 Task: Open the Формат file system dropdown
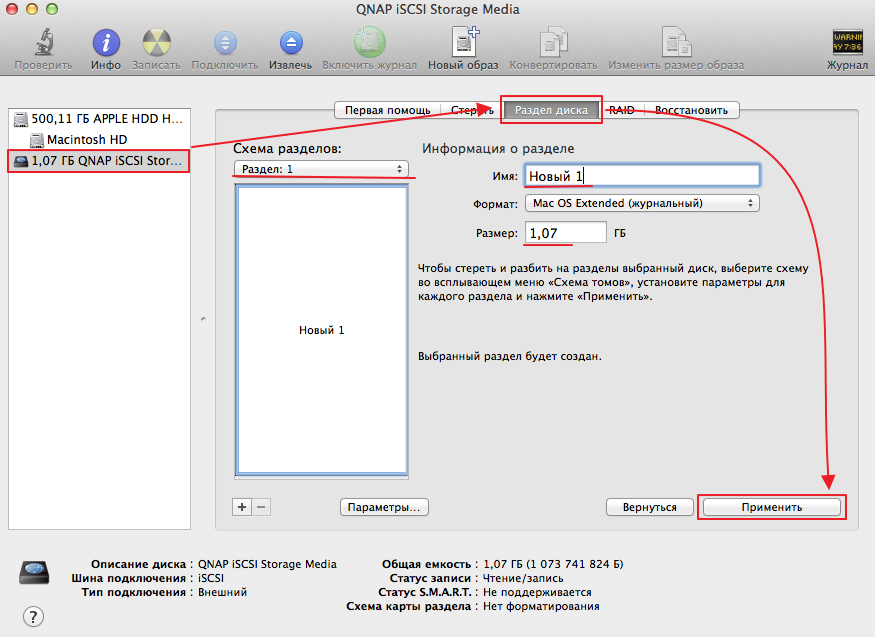[x=642, y=203]
